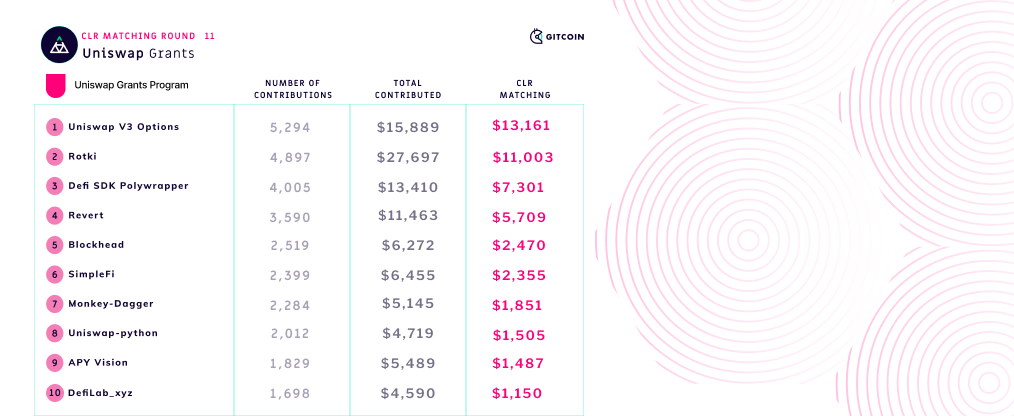The height and width of the screenshot is (416, 1014).
Task: Open the Uniswap V3 Options grant
Action: (123, 127)
